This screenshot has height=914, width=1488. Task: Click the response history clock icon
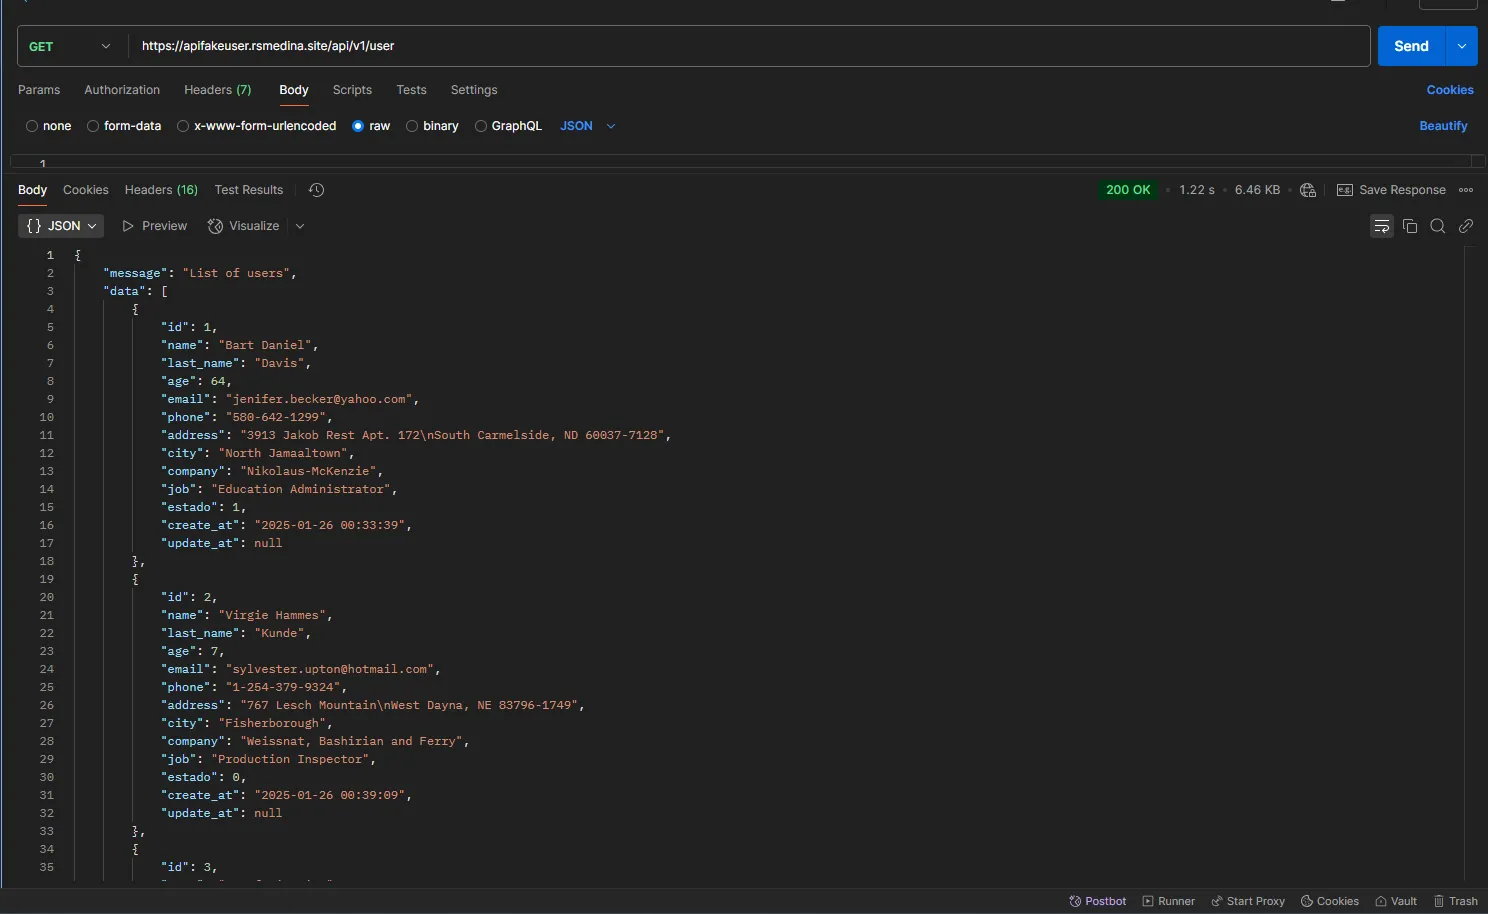(x=316, y=190)
